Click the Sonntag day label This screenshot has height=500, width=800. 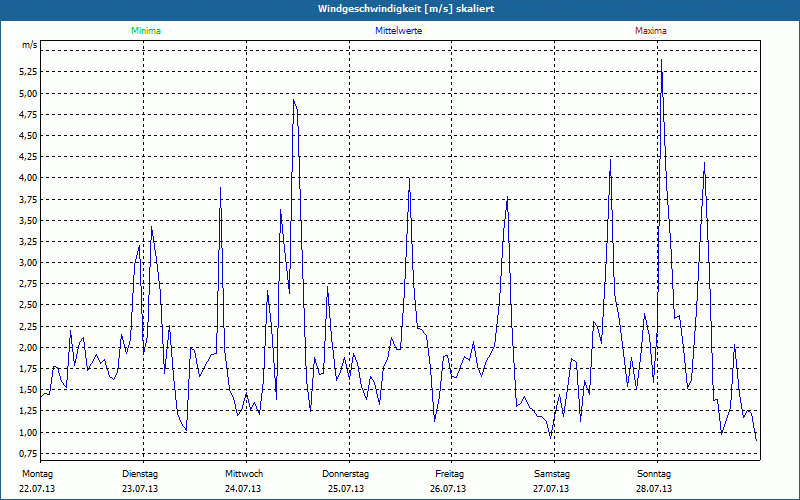pyautogui.click(x=654, y=474)
